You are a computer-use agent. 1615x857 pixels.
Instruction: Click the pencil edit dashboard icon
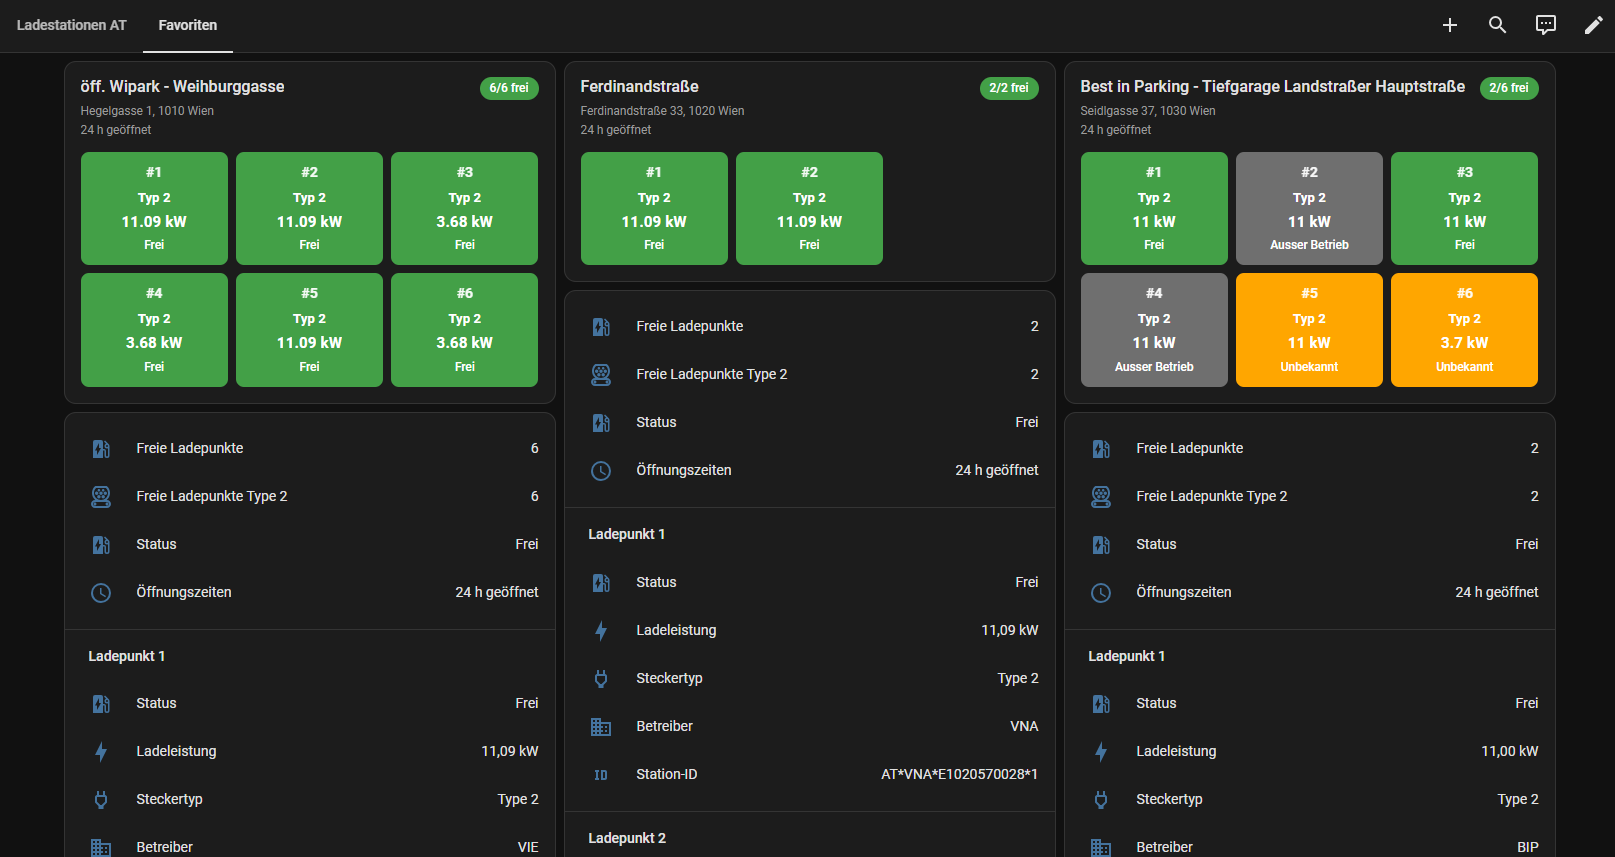click(x=1594, y=25)
